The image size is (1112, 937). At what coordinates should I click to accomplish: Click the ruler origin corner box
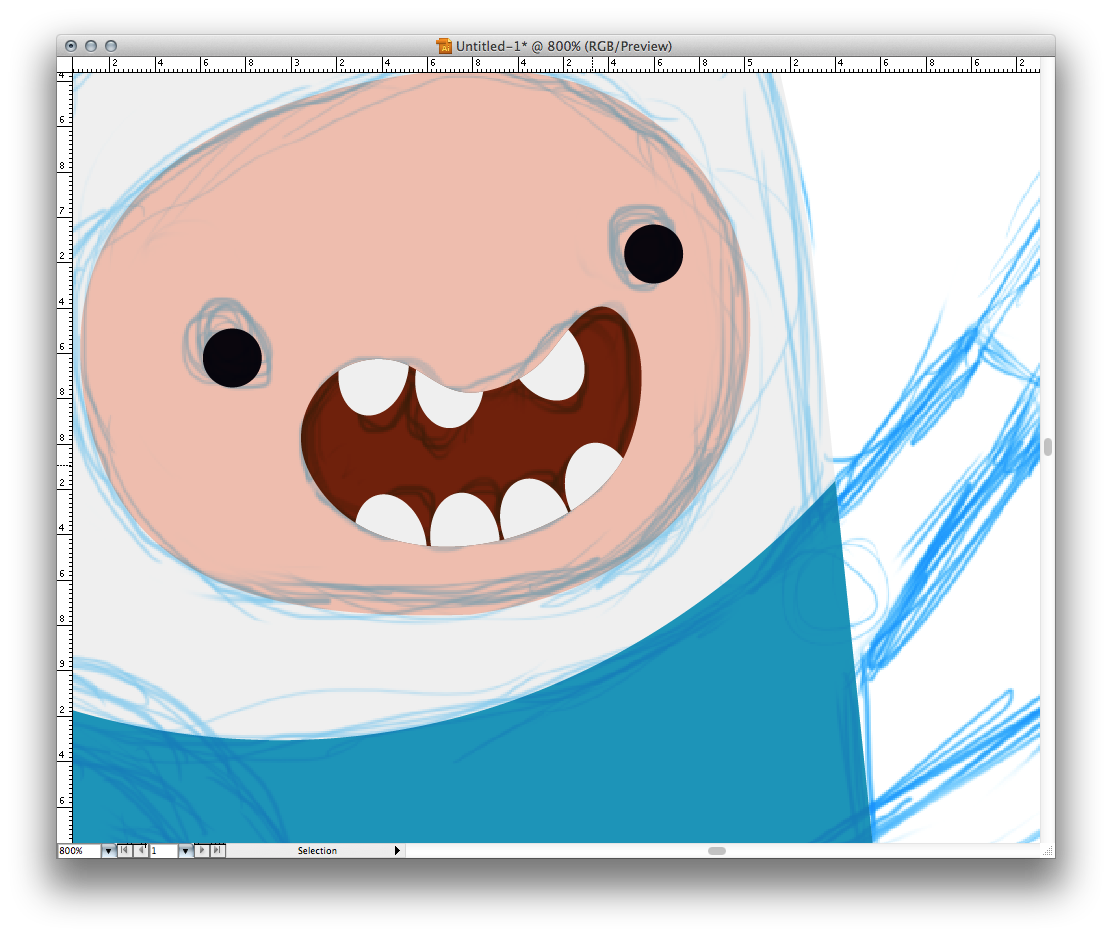65,64
